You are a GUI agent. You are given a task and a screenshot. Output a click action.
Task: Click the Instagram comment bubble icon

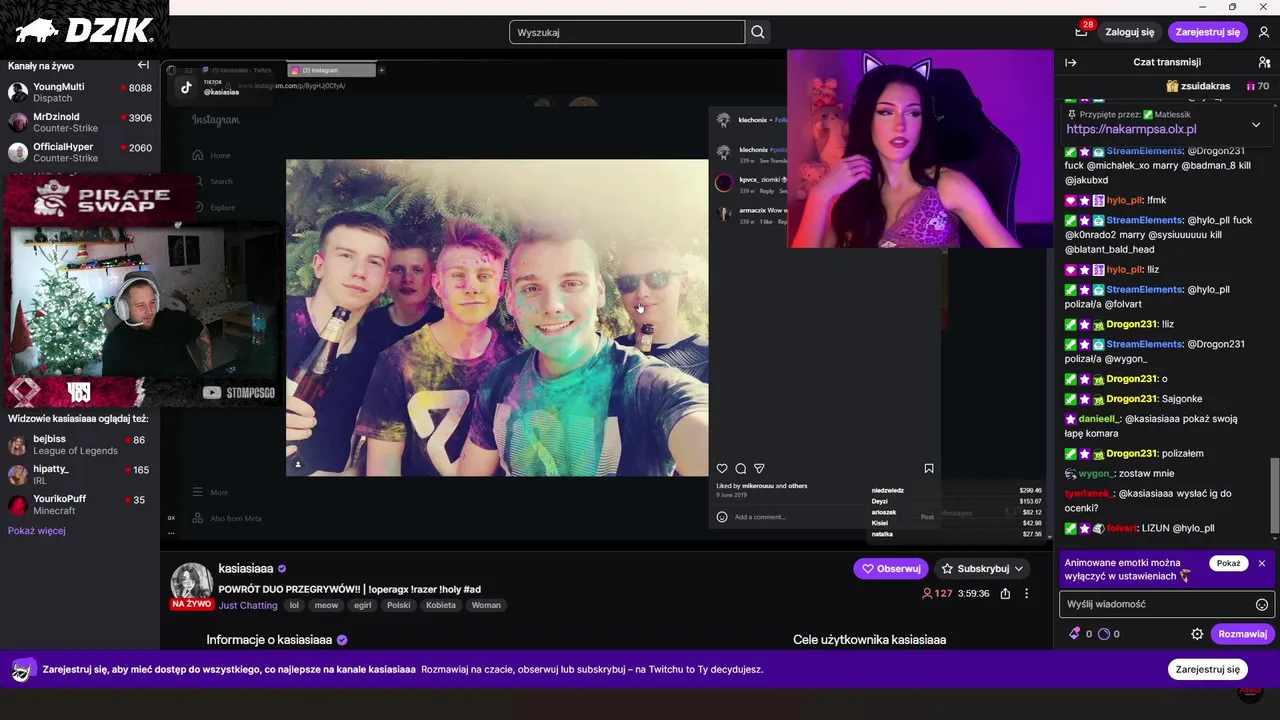click(740, 468)
